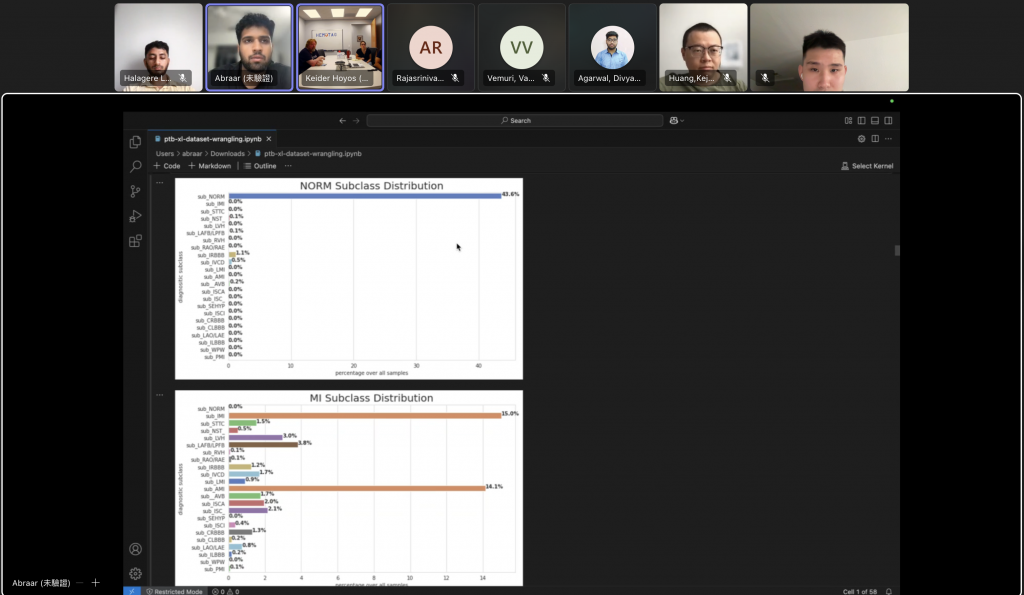Open the Copilot chat dropdown arrow

point(683,120)
